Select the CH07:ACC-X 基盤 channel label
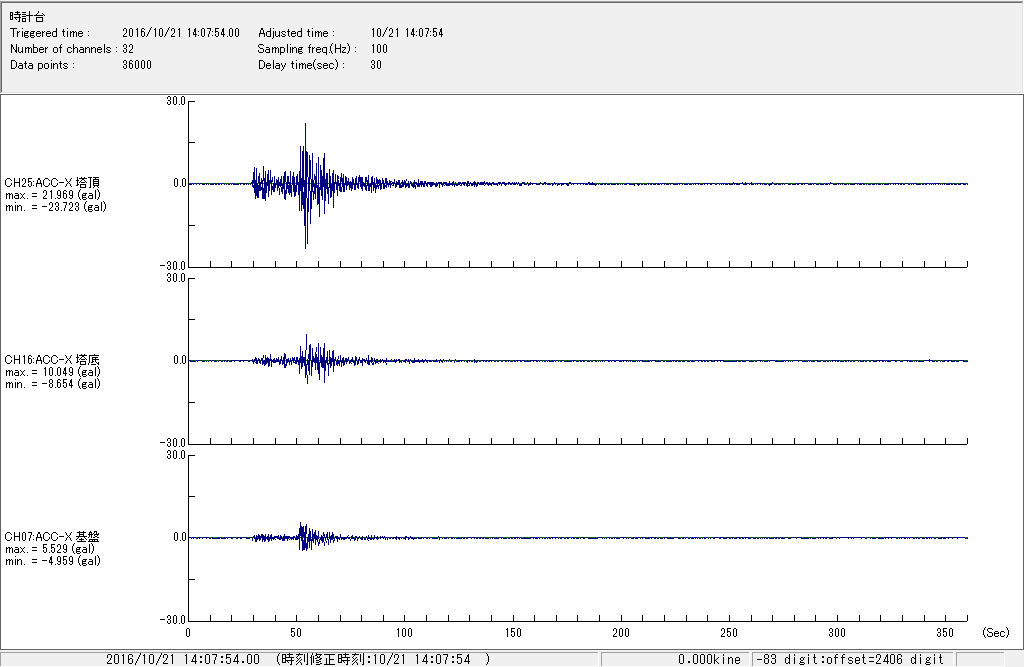Screen dimensions: 1024x667 (x=52, y=537)
